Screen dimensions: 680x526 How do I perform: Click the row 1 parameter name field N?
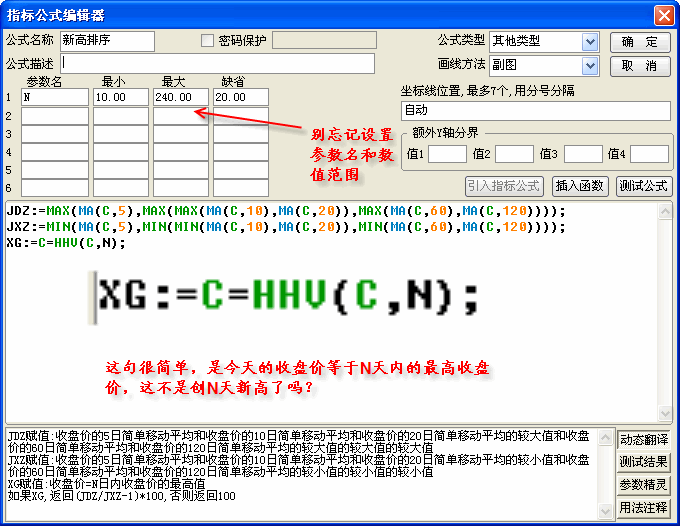(x=55, y=97)
